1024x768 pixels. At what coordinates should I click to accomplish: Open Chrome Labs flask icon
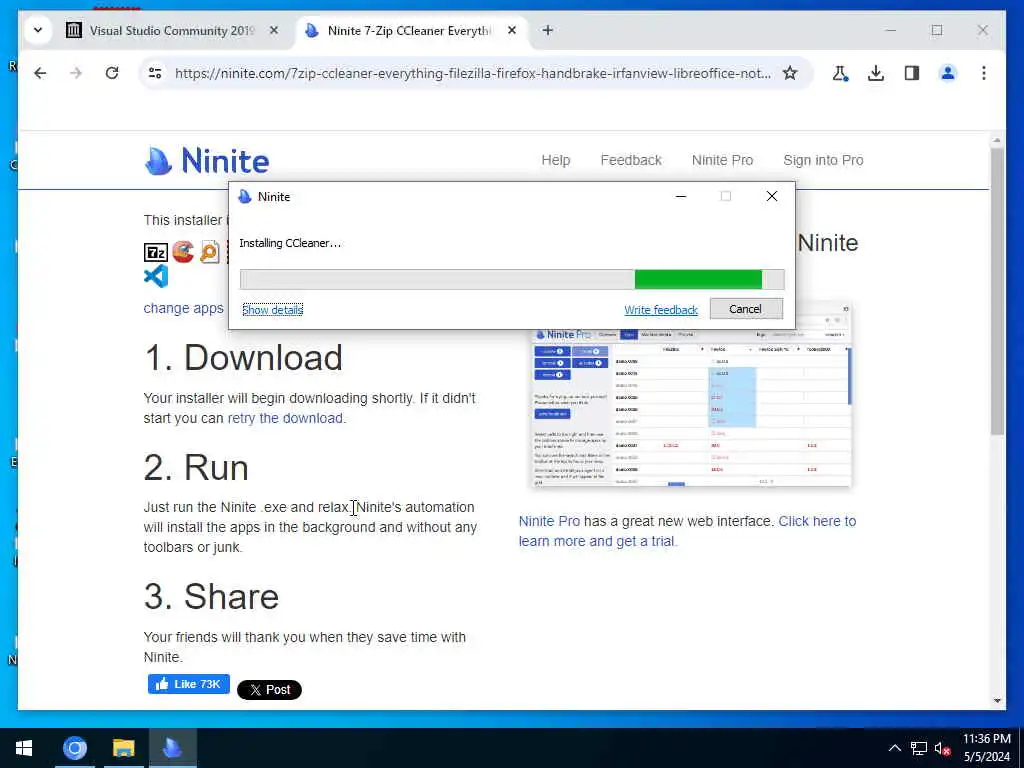pyautogui.click(x=840, y=73)
